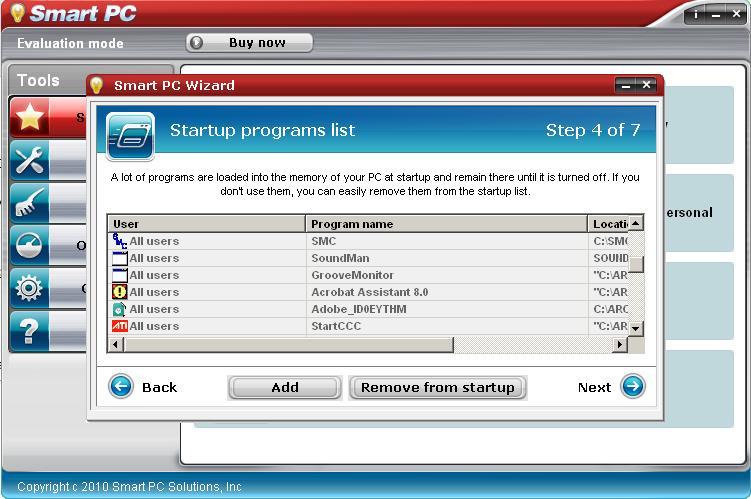This screenshot has width=751, height=499.
Task: Select the GrooveMonitor program name
Action: 353,275
